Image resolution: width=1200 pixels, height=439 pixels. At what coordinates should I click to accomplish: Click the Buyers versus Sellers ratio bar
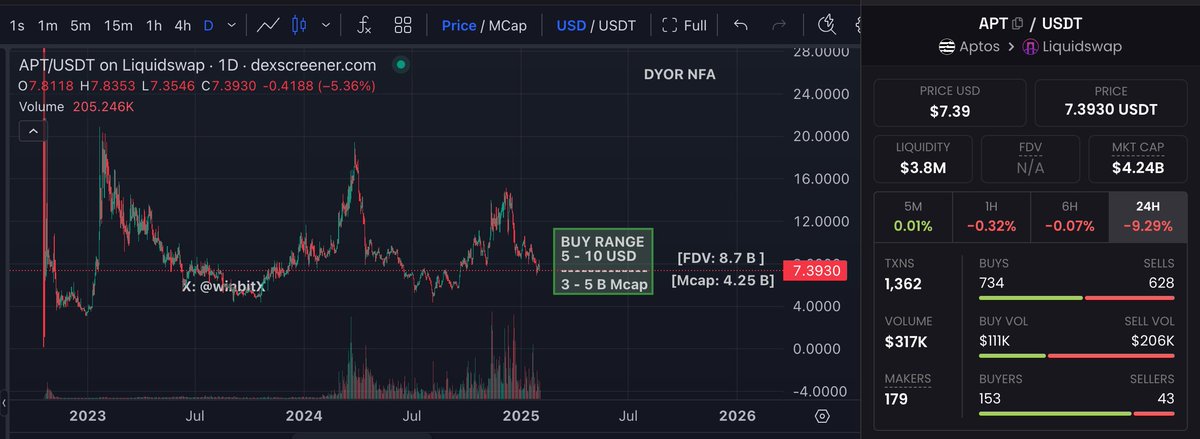click(x=1077, y=413)
